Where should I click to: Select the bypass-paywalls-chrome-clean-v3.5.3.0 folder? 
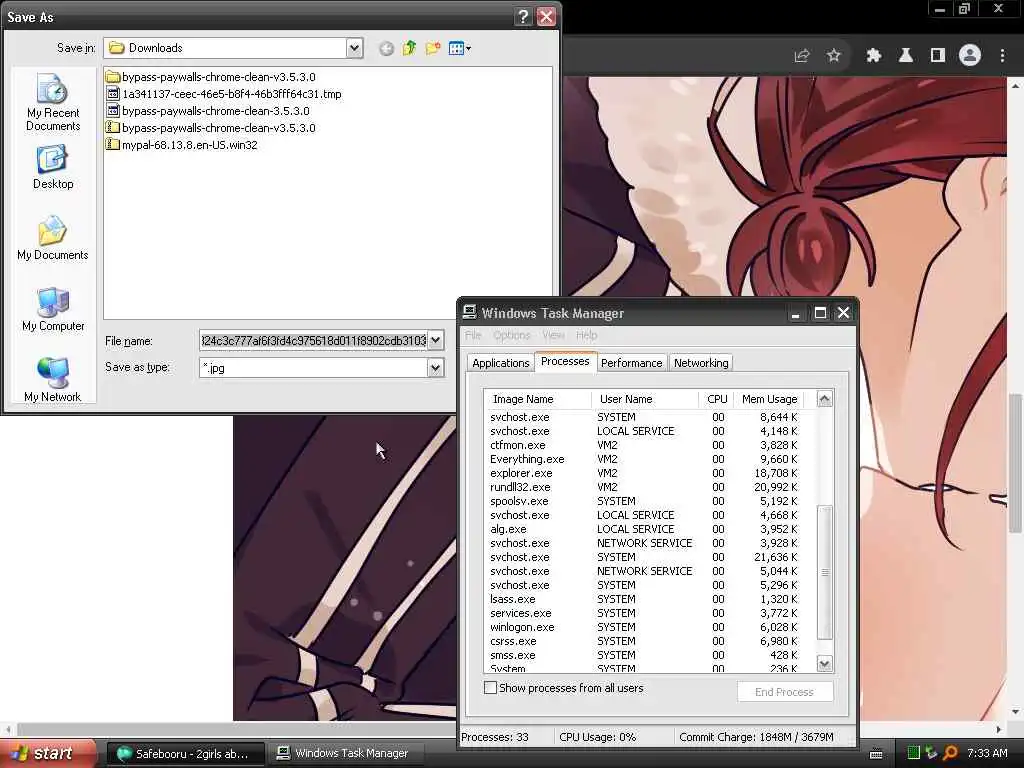point(211,77)
